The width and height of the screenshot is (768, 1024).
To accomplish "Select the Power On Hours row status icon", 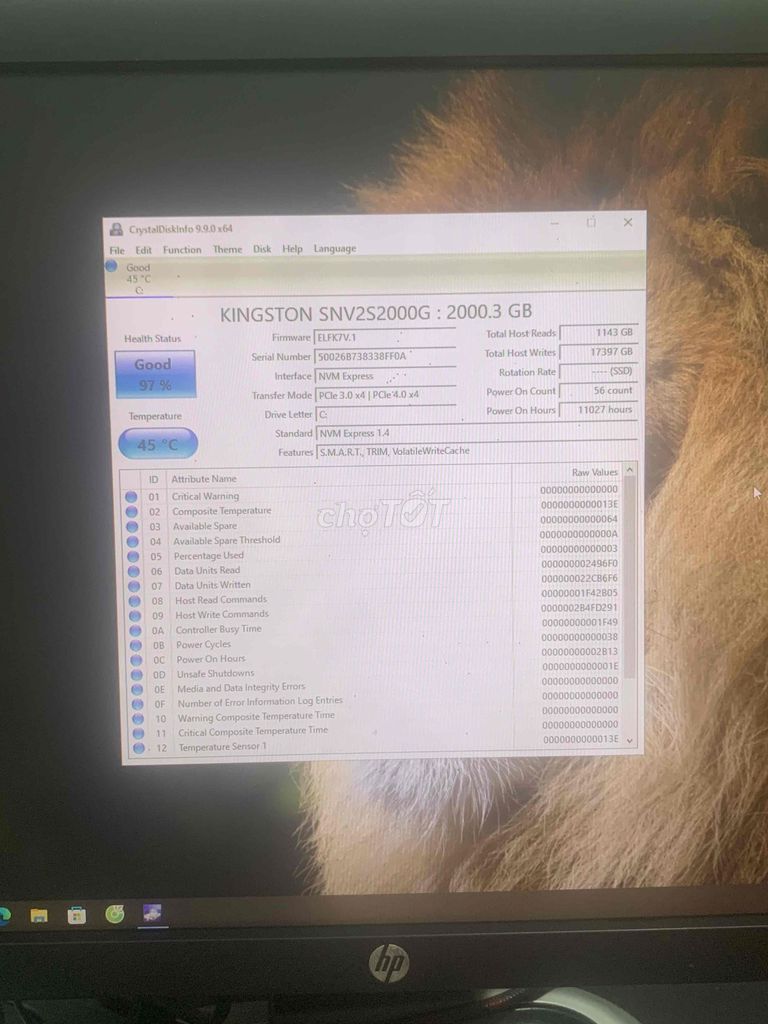I will pyautogui.click(x=136, y=660).
